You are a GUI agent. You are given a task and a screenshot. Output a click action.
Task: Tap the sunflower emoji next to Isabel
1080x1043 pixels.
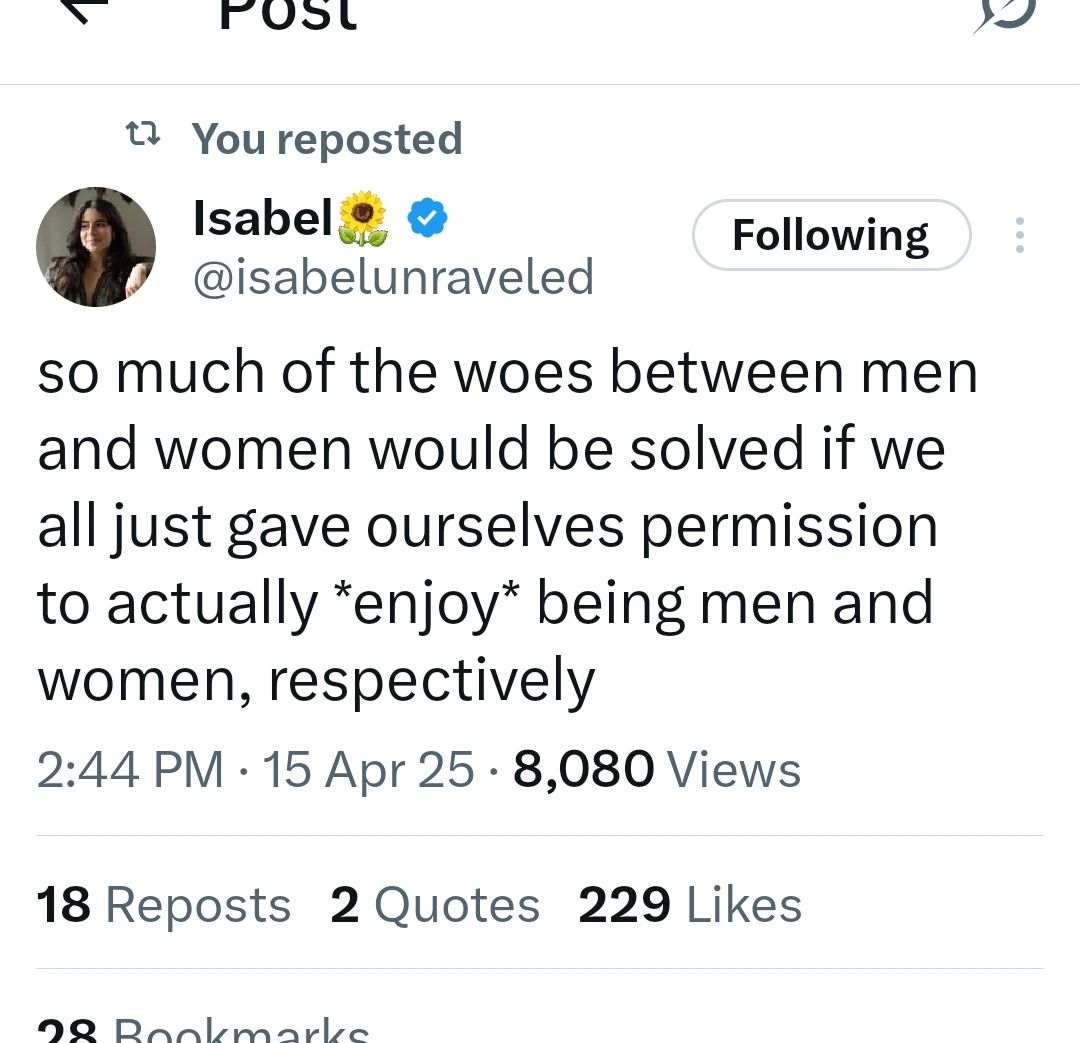coord(363,218)
